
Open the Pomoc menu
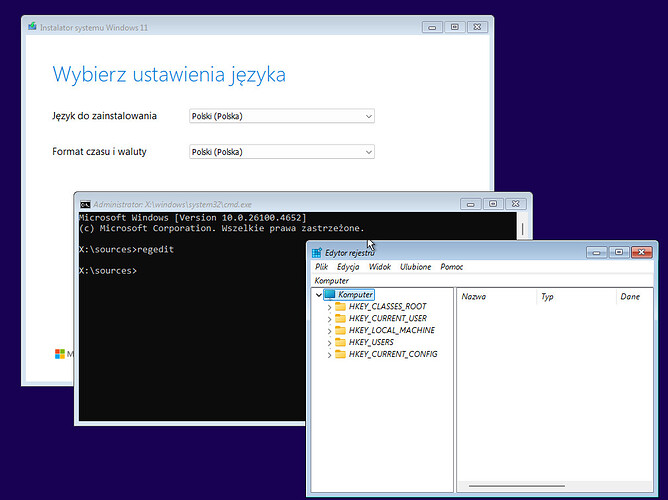[452, 267]
